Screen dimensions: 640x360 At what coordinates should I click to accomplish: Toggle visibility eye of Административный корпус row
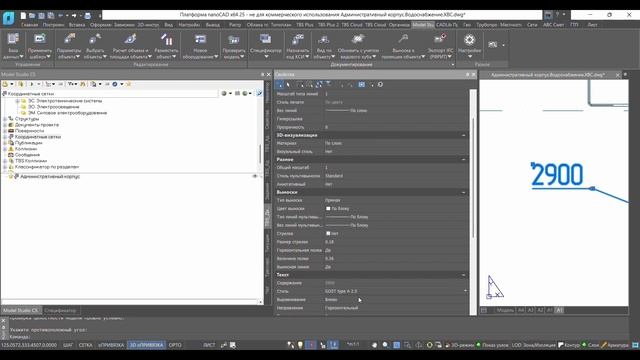(255, 176)
